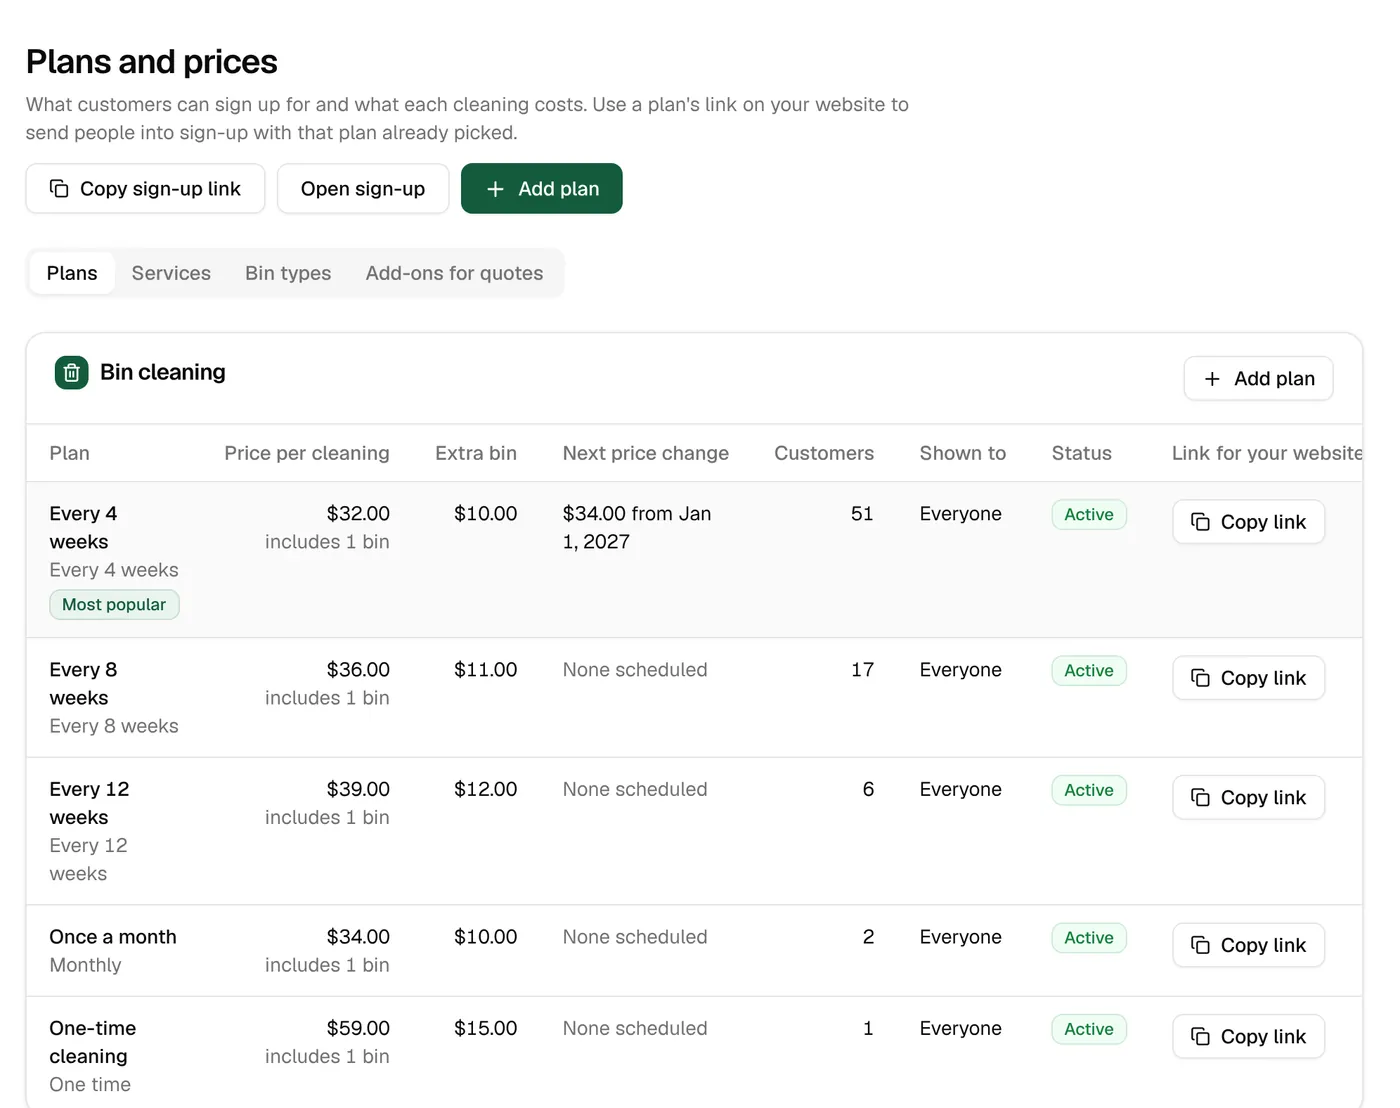
Task: Click the $59.00 price per cleaning
Action: pyautogui.click(x=358, y=1029)
